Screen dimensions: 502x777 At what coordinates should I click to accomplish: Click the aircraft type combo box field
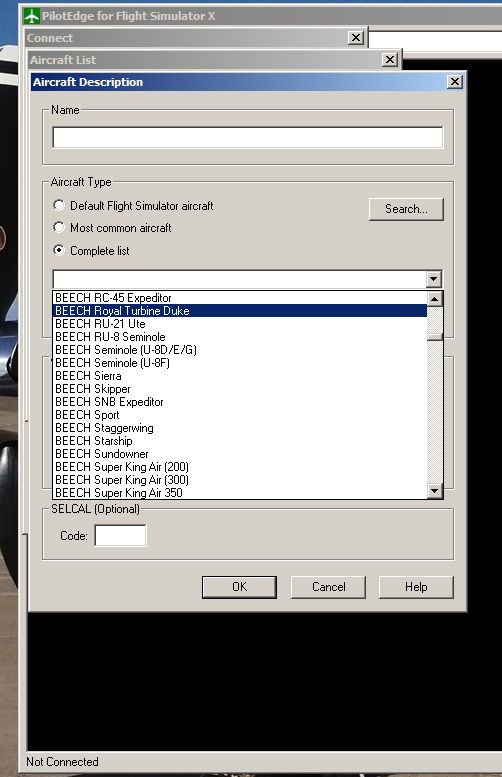point(239,279)
